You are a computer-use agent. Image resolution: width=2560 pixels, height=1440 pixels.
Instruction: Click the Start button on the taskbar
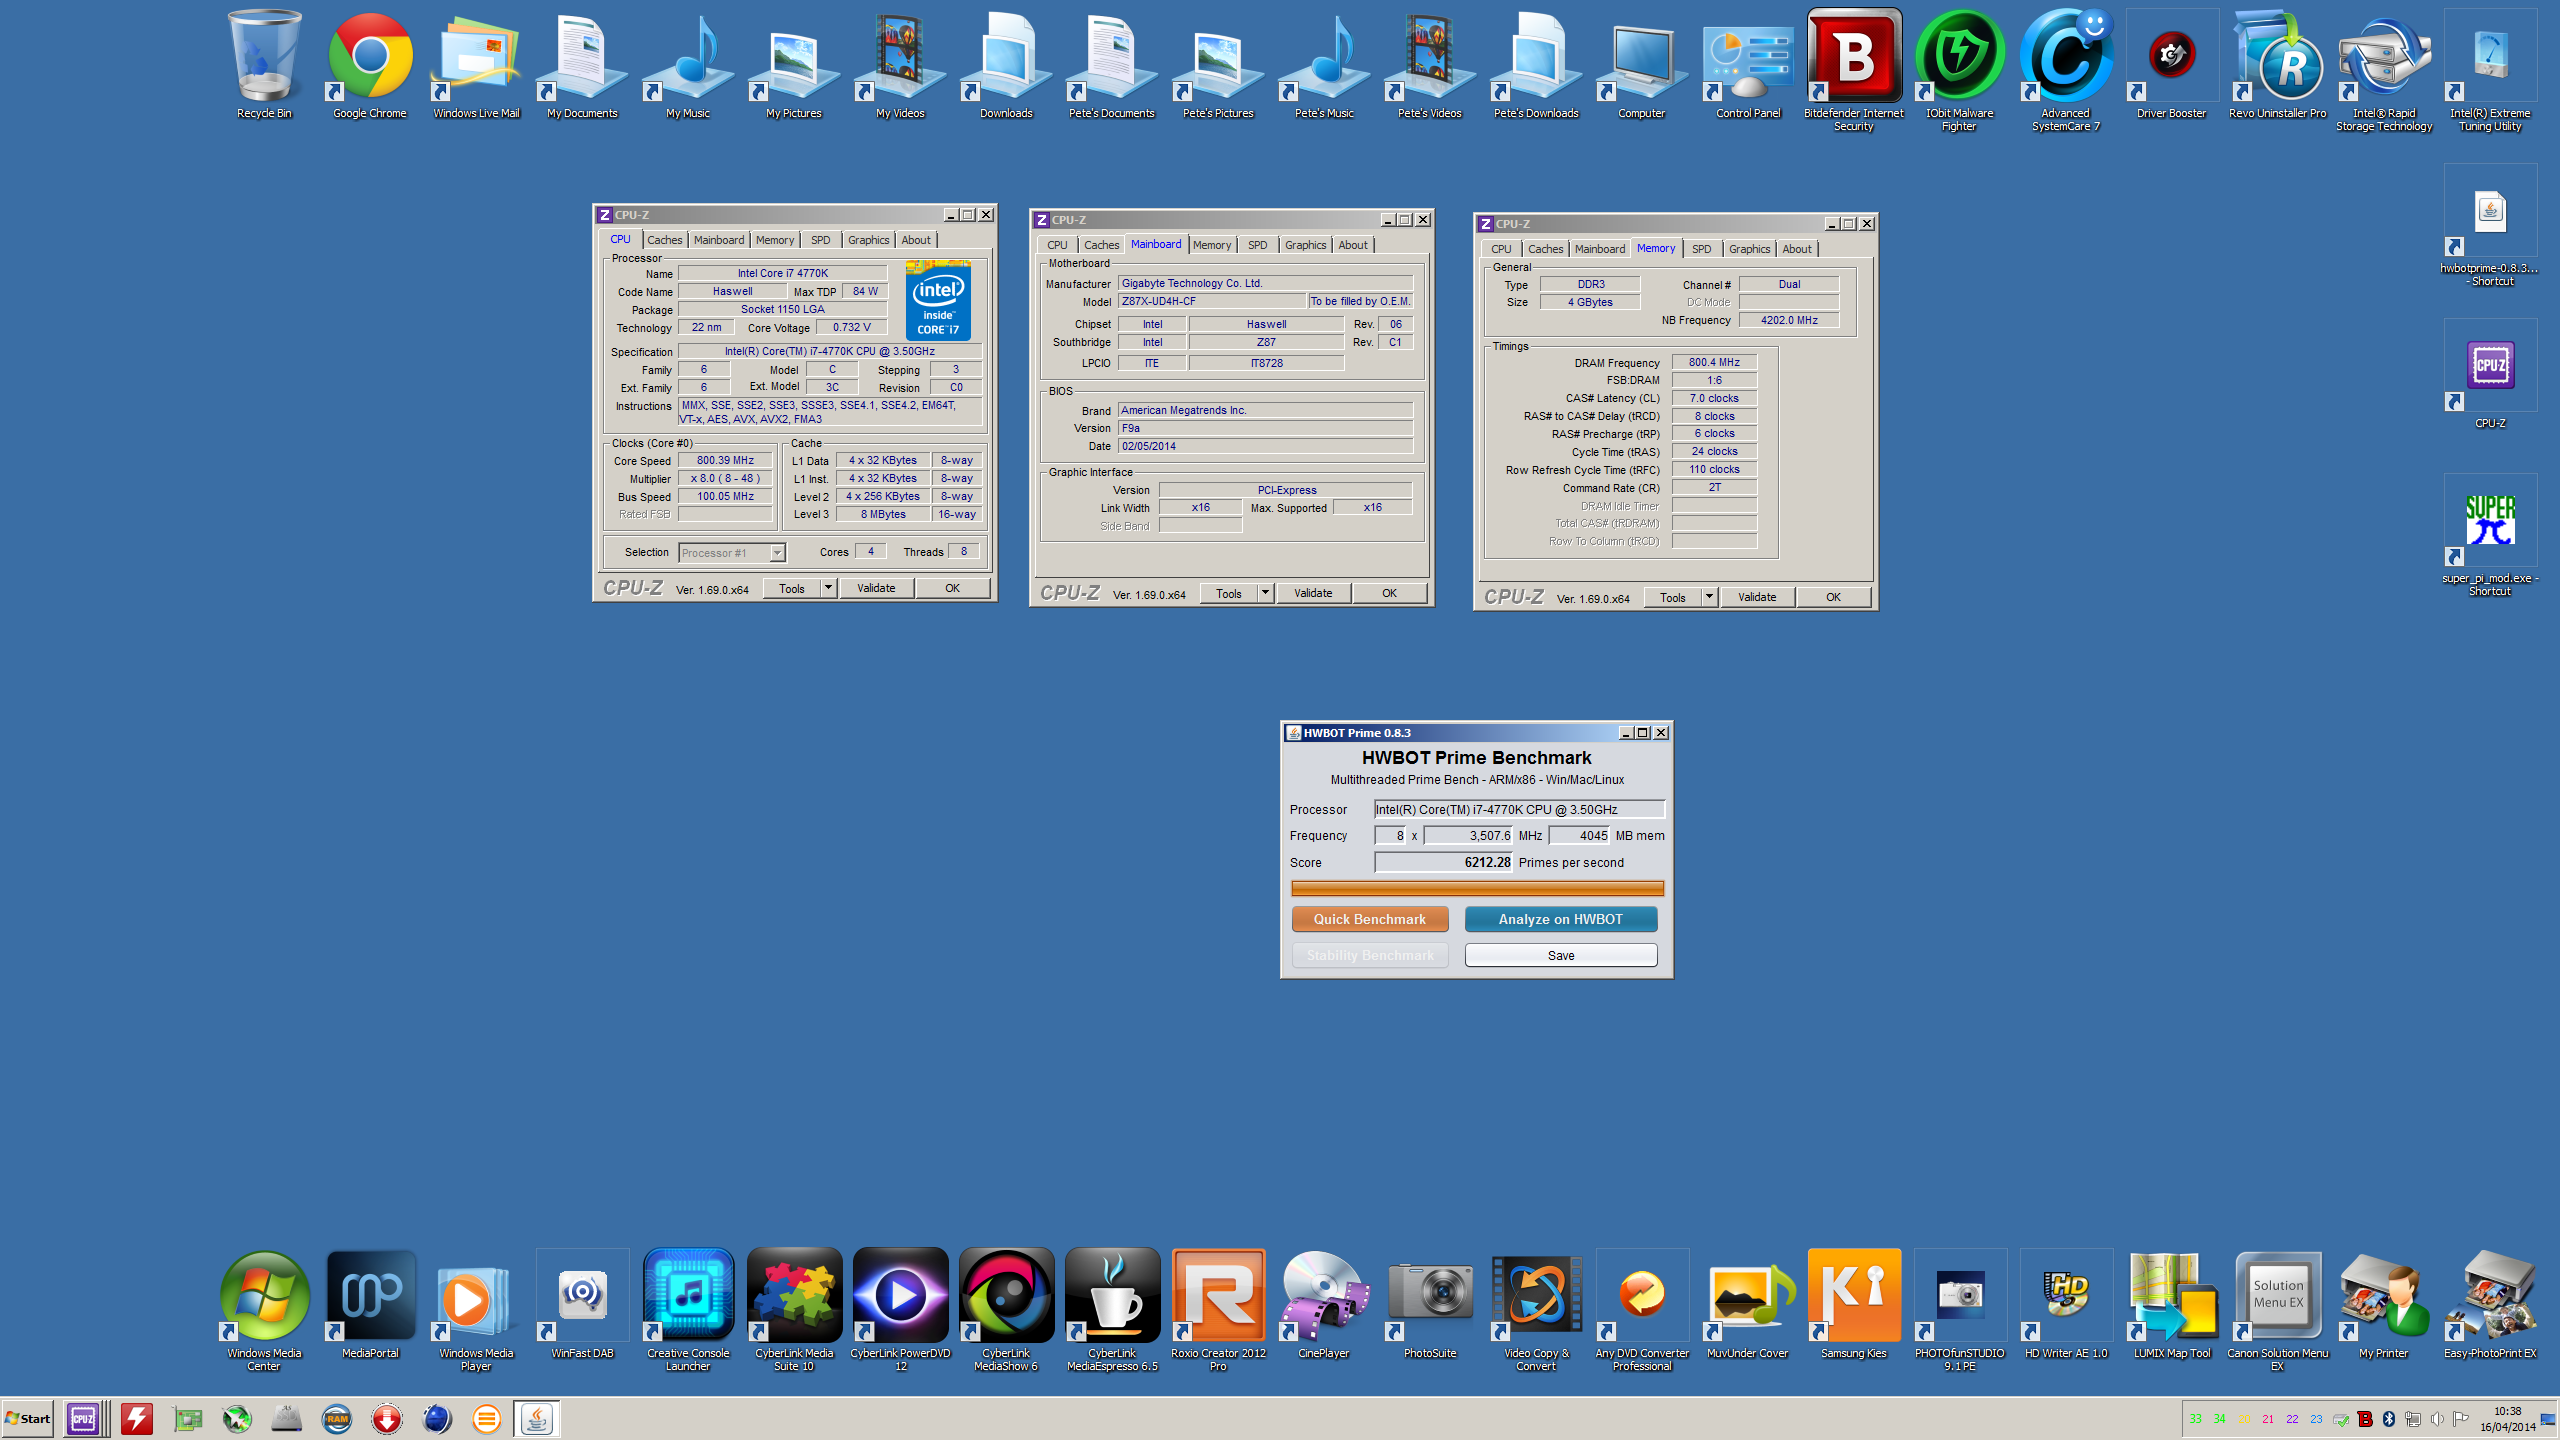pos(28,1418)
